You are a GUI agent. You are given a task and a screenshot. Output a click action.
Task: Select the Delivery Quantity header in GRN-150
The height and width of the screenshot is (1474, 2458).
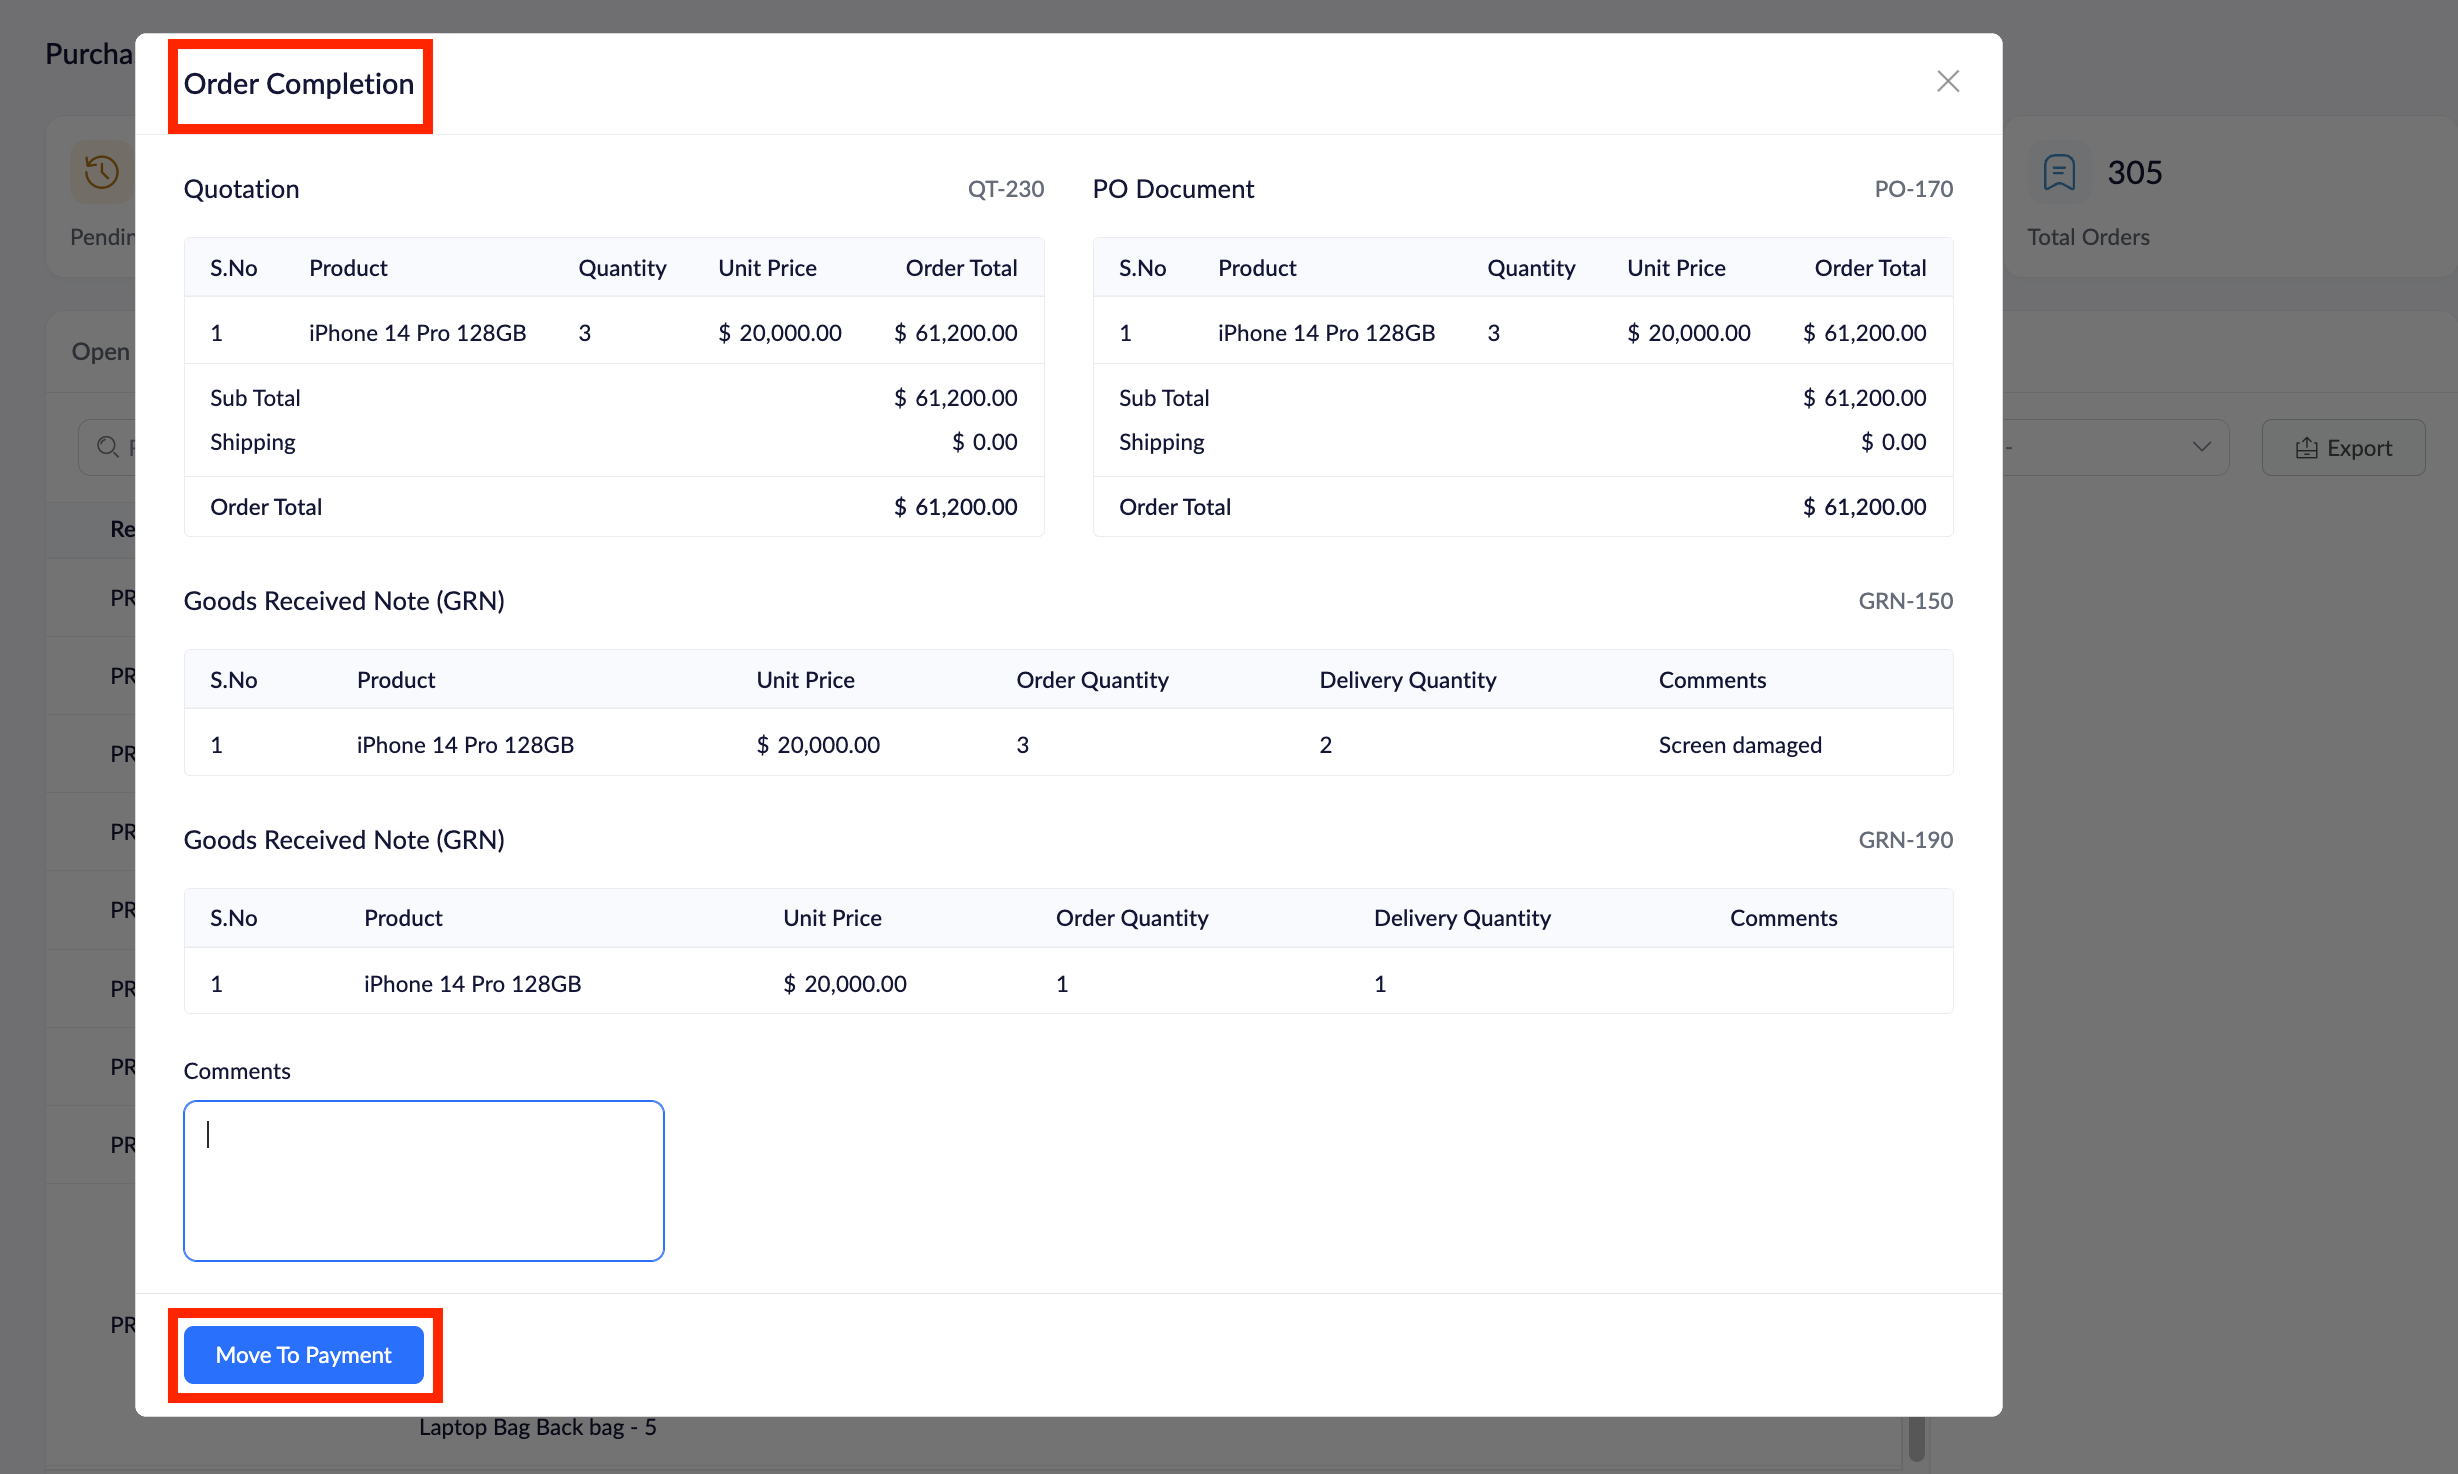pyautogui.click(x=1407, y=680)
